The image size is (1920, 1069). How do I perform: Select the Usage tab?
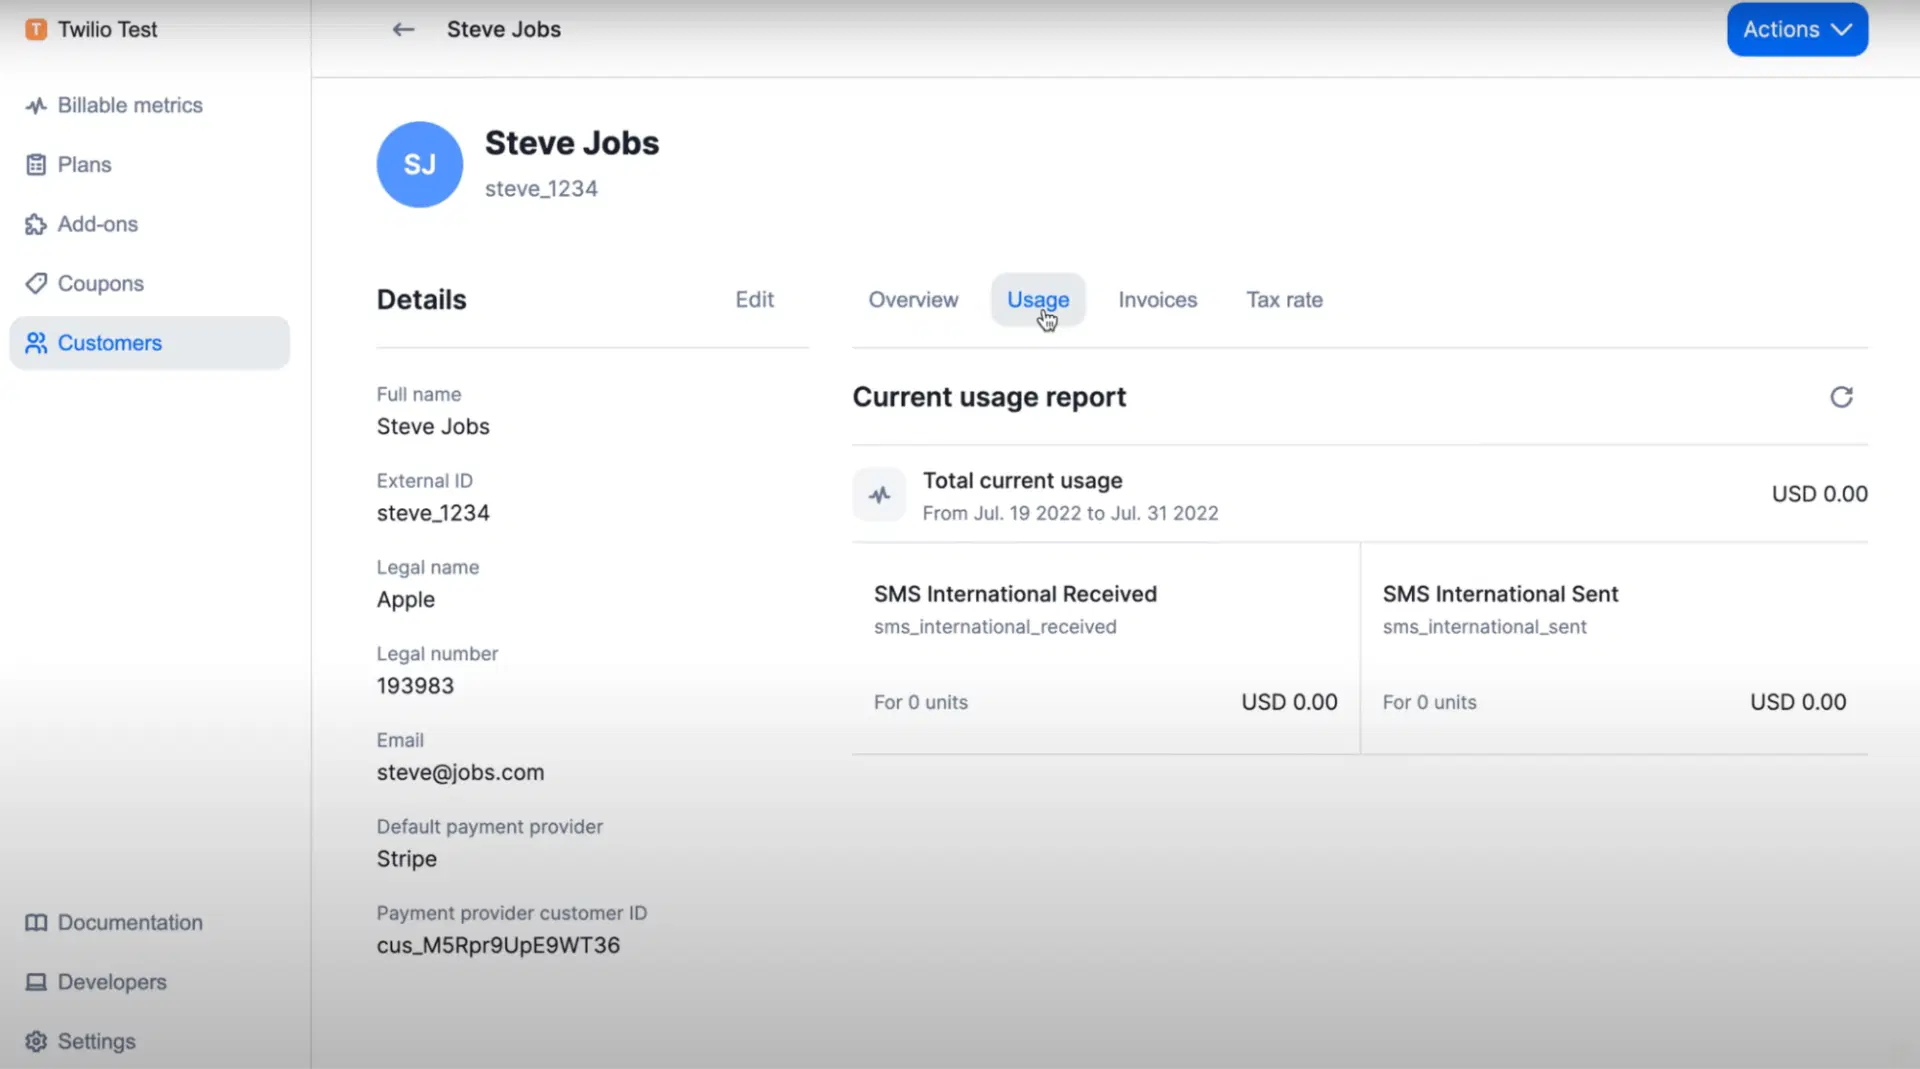(x=1038, y=300)
